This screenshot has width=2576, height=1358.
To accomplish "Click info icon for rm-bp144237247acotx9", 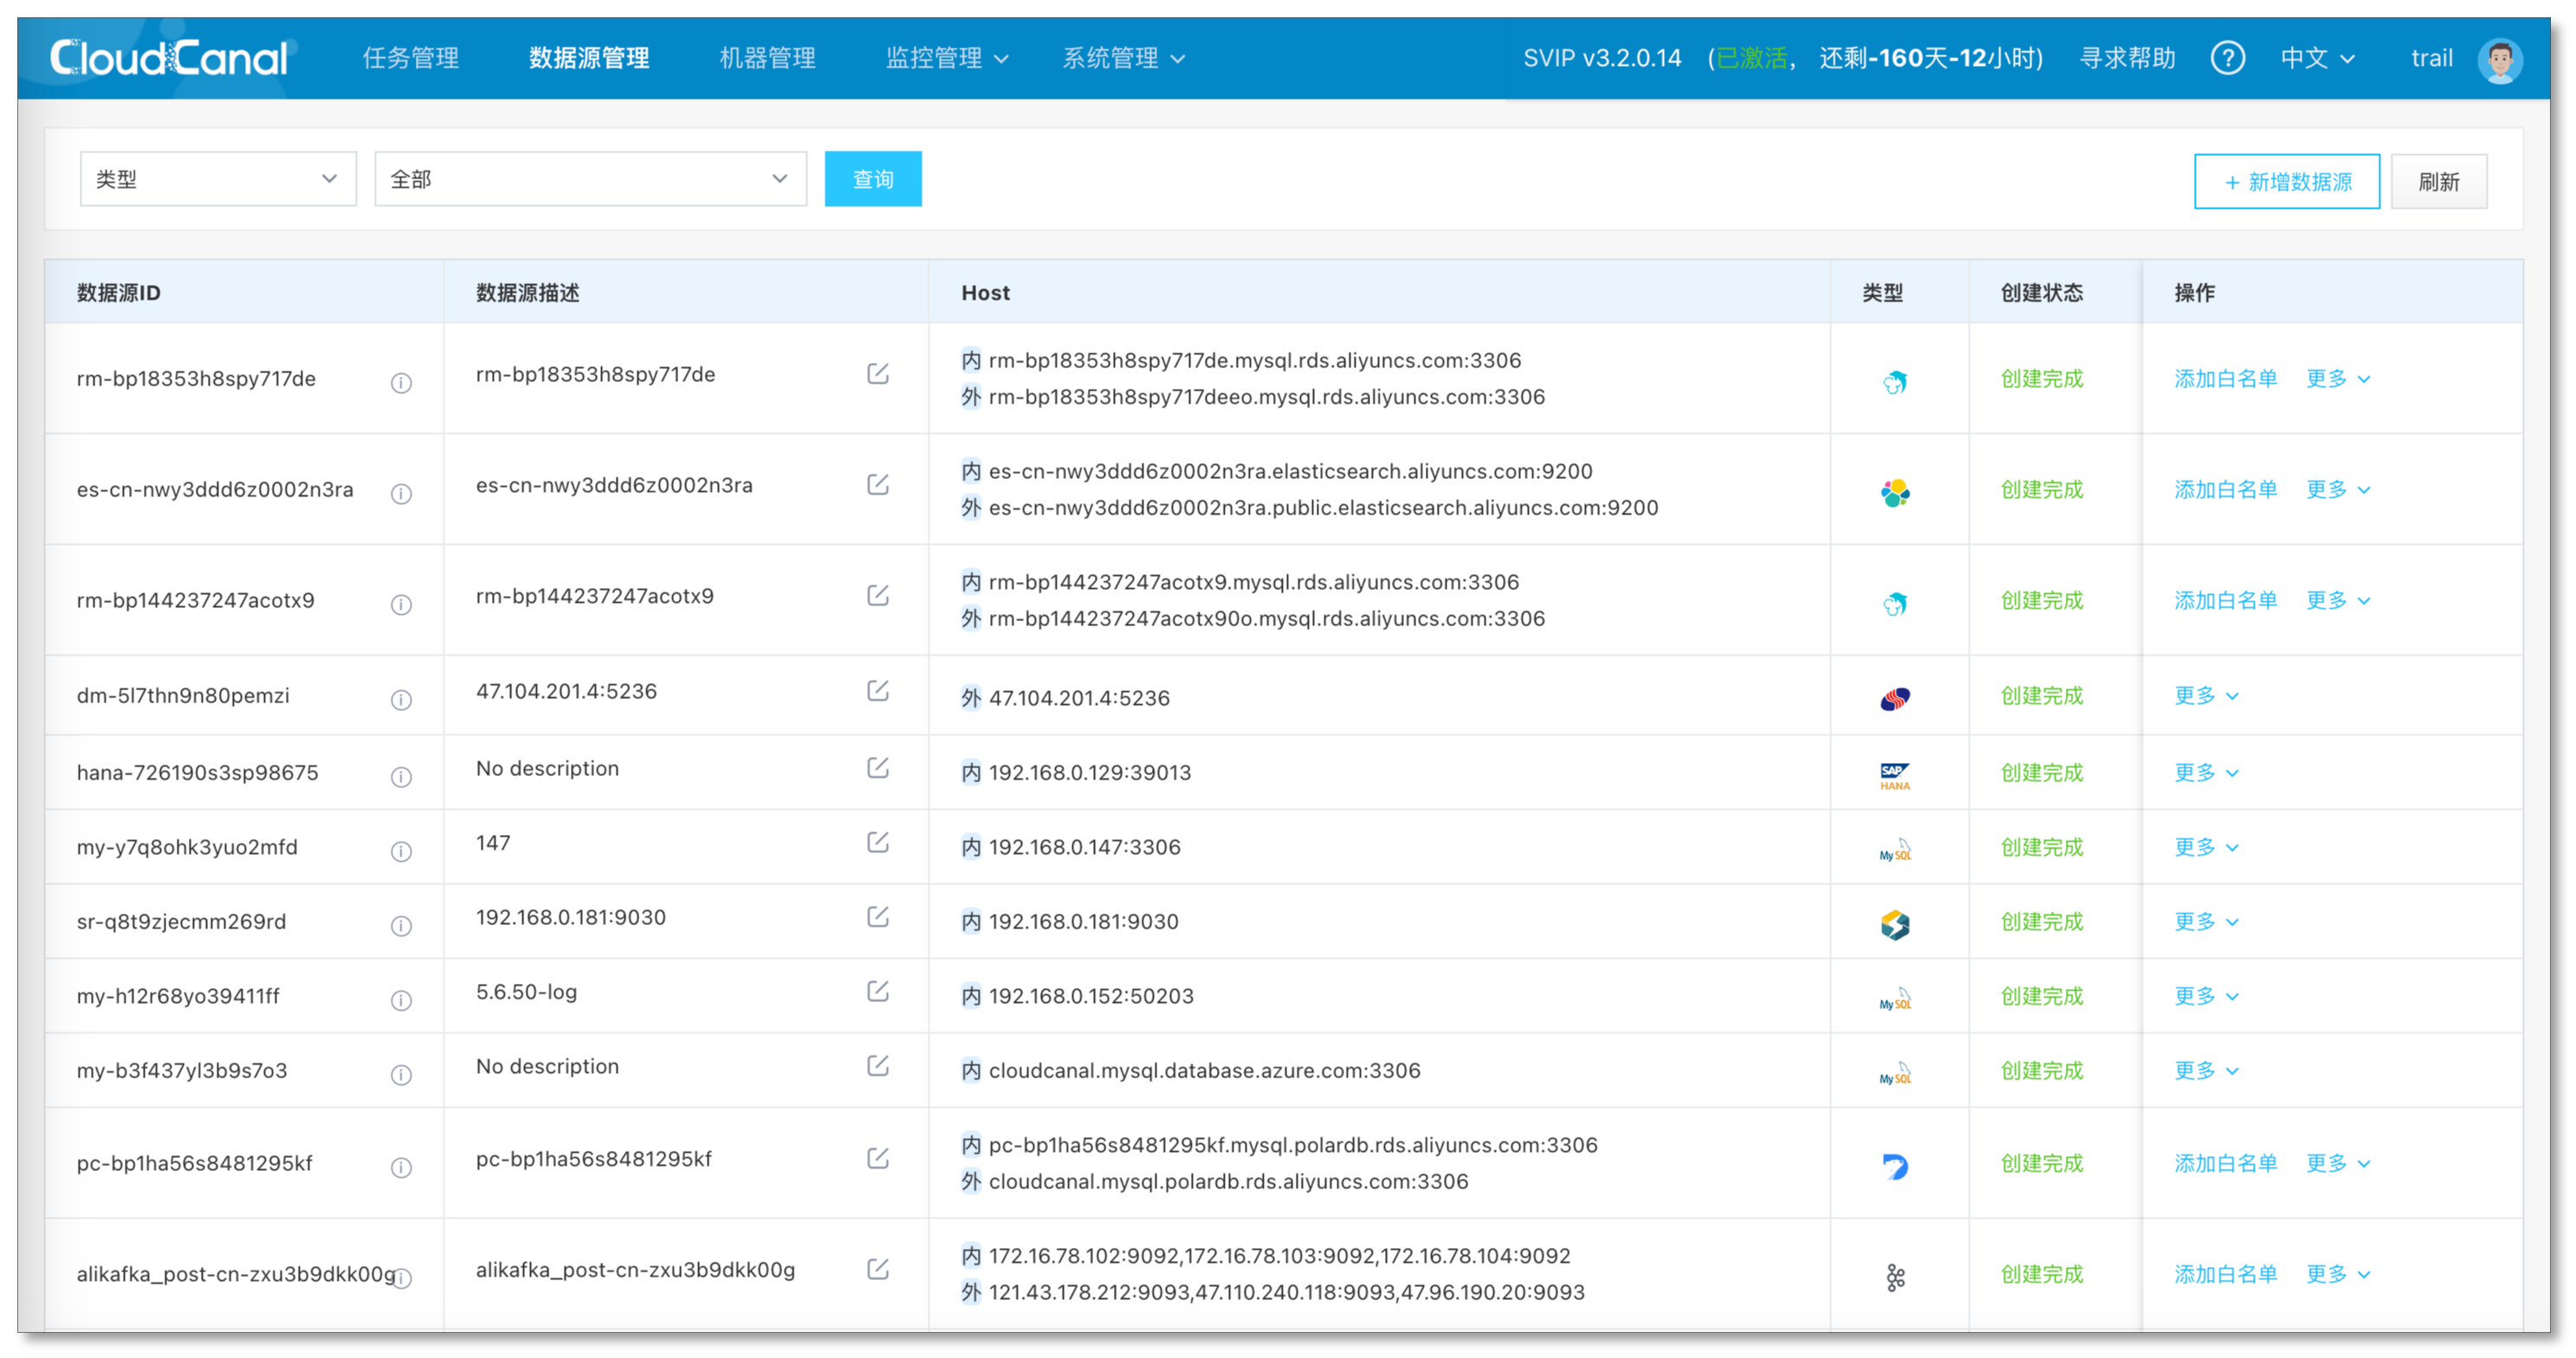I will pos(401,605).
